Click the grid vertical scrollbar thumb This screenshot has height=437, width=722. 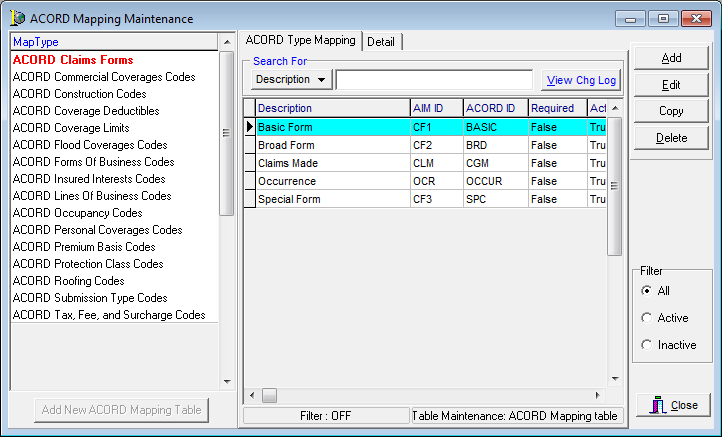tap(615, 186)
